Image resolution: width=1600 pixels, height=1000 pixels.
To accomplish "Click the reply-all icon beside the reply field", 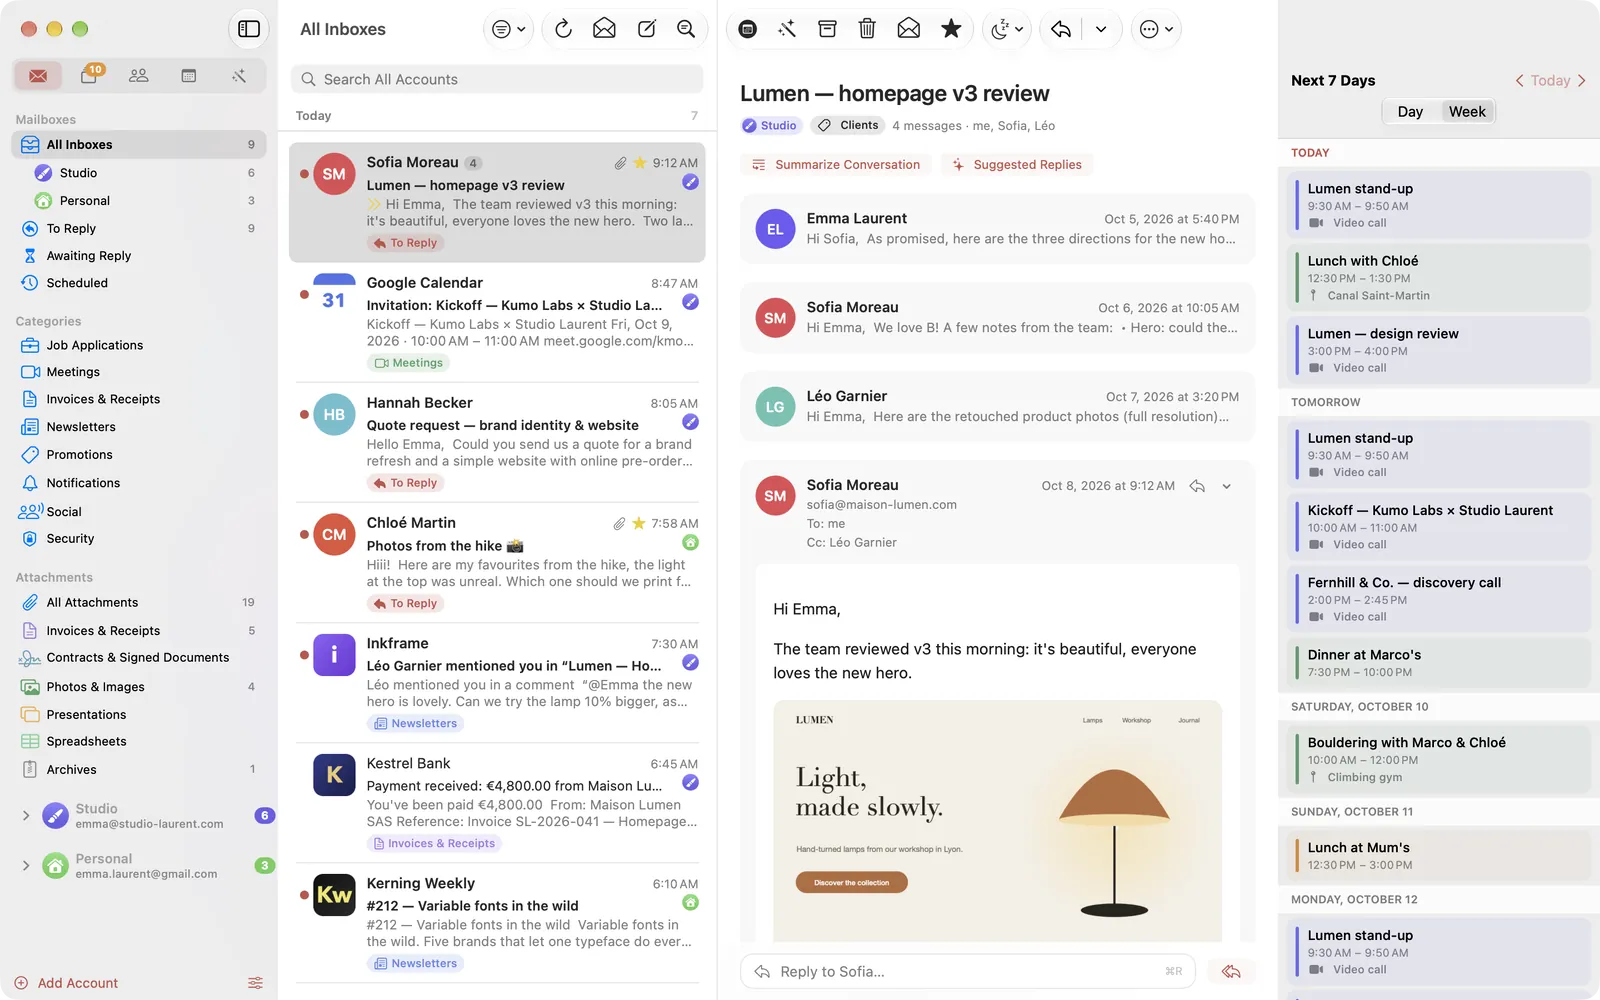I will click(1231, 971).
